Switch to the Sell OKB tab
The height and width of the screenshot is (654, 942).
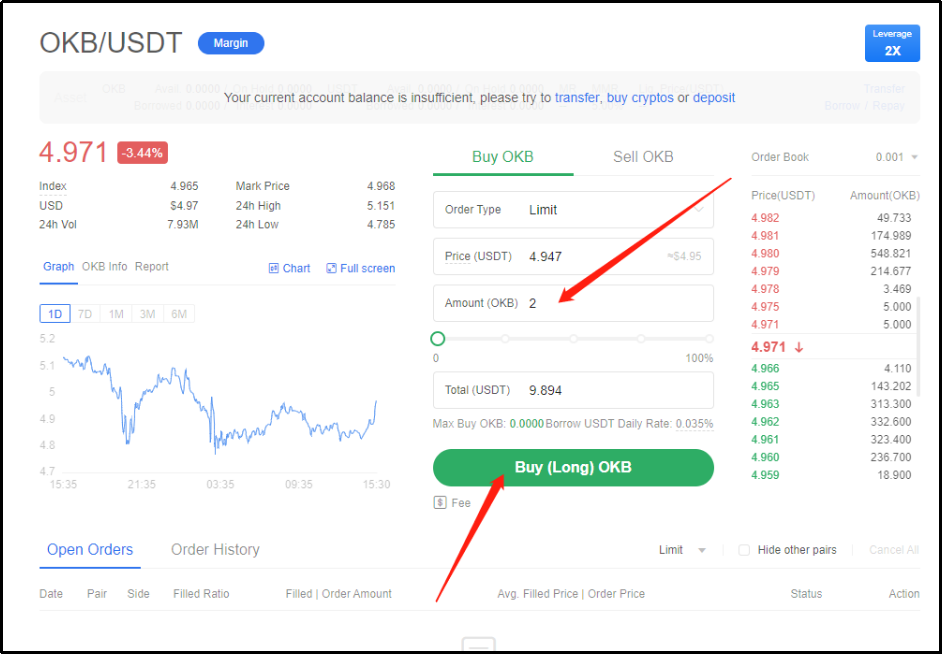643,157
